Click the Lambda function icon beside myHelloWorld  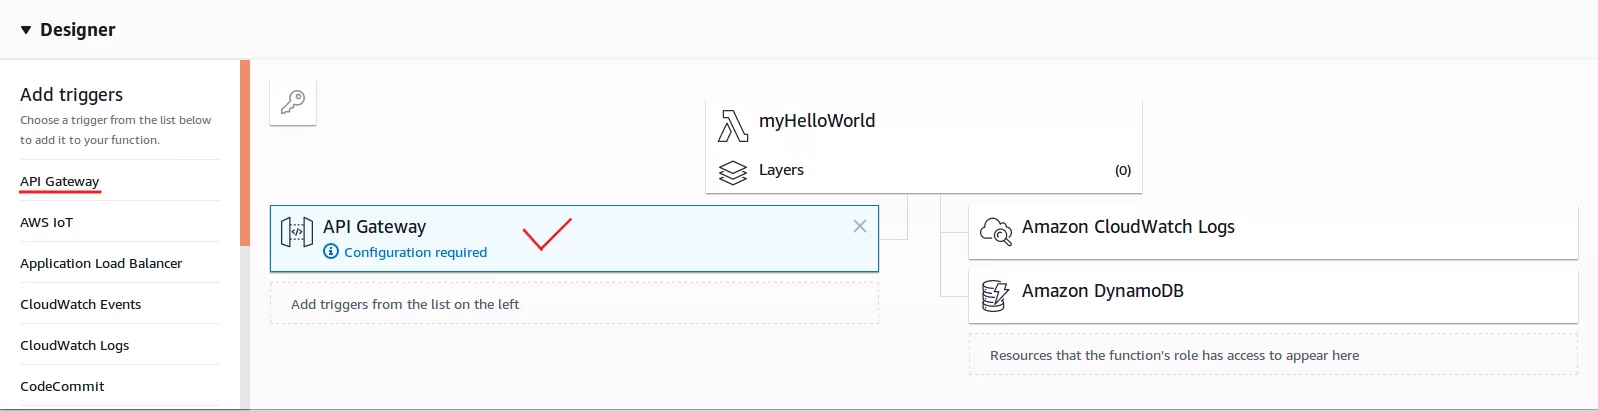(733, 127)
